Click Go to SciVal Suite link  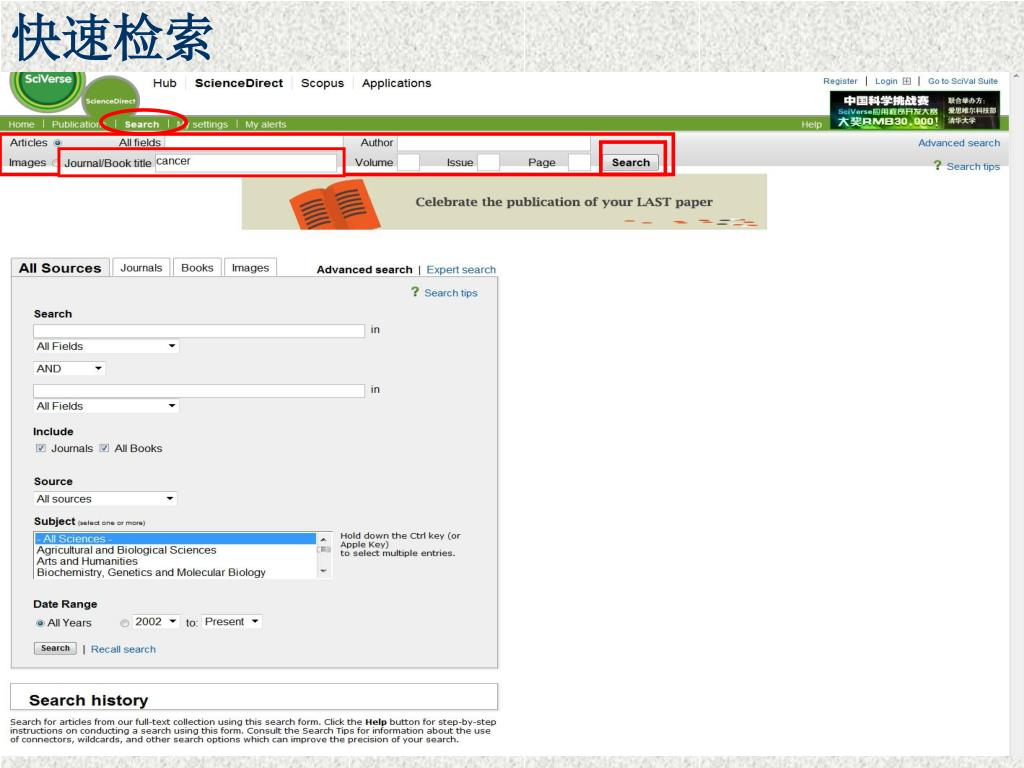[x=963, y=81]
